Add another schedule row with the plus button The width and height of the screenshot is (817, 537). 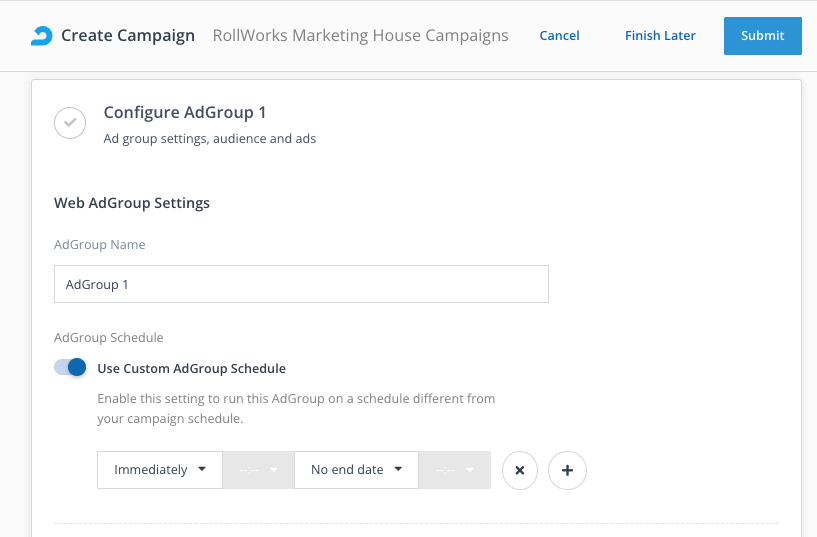tap(568, 470)
